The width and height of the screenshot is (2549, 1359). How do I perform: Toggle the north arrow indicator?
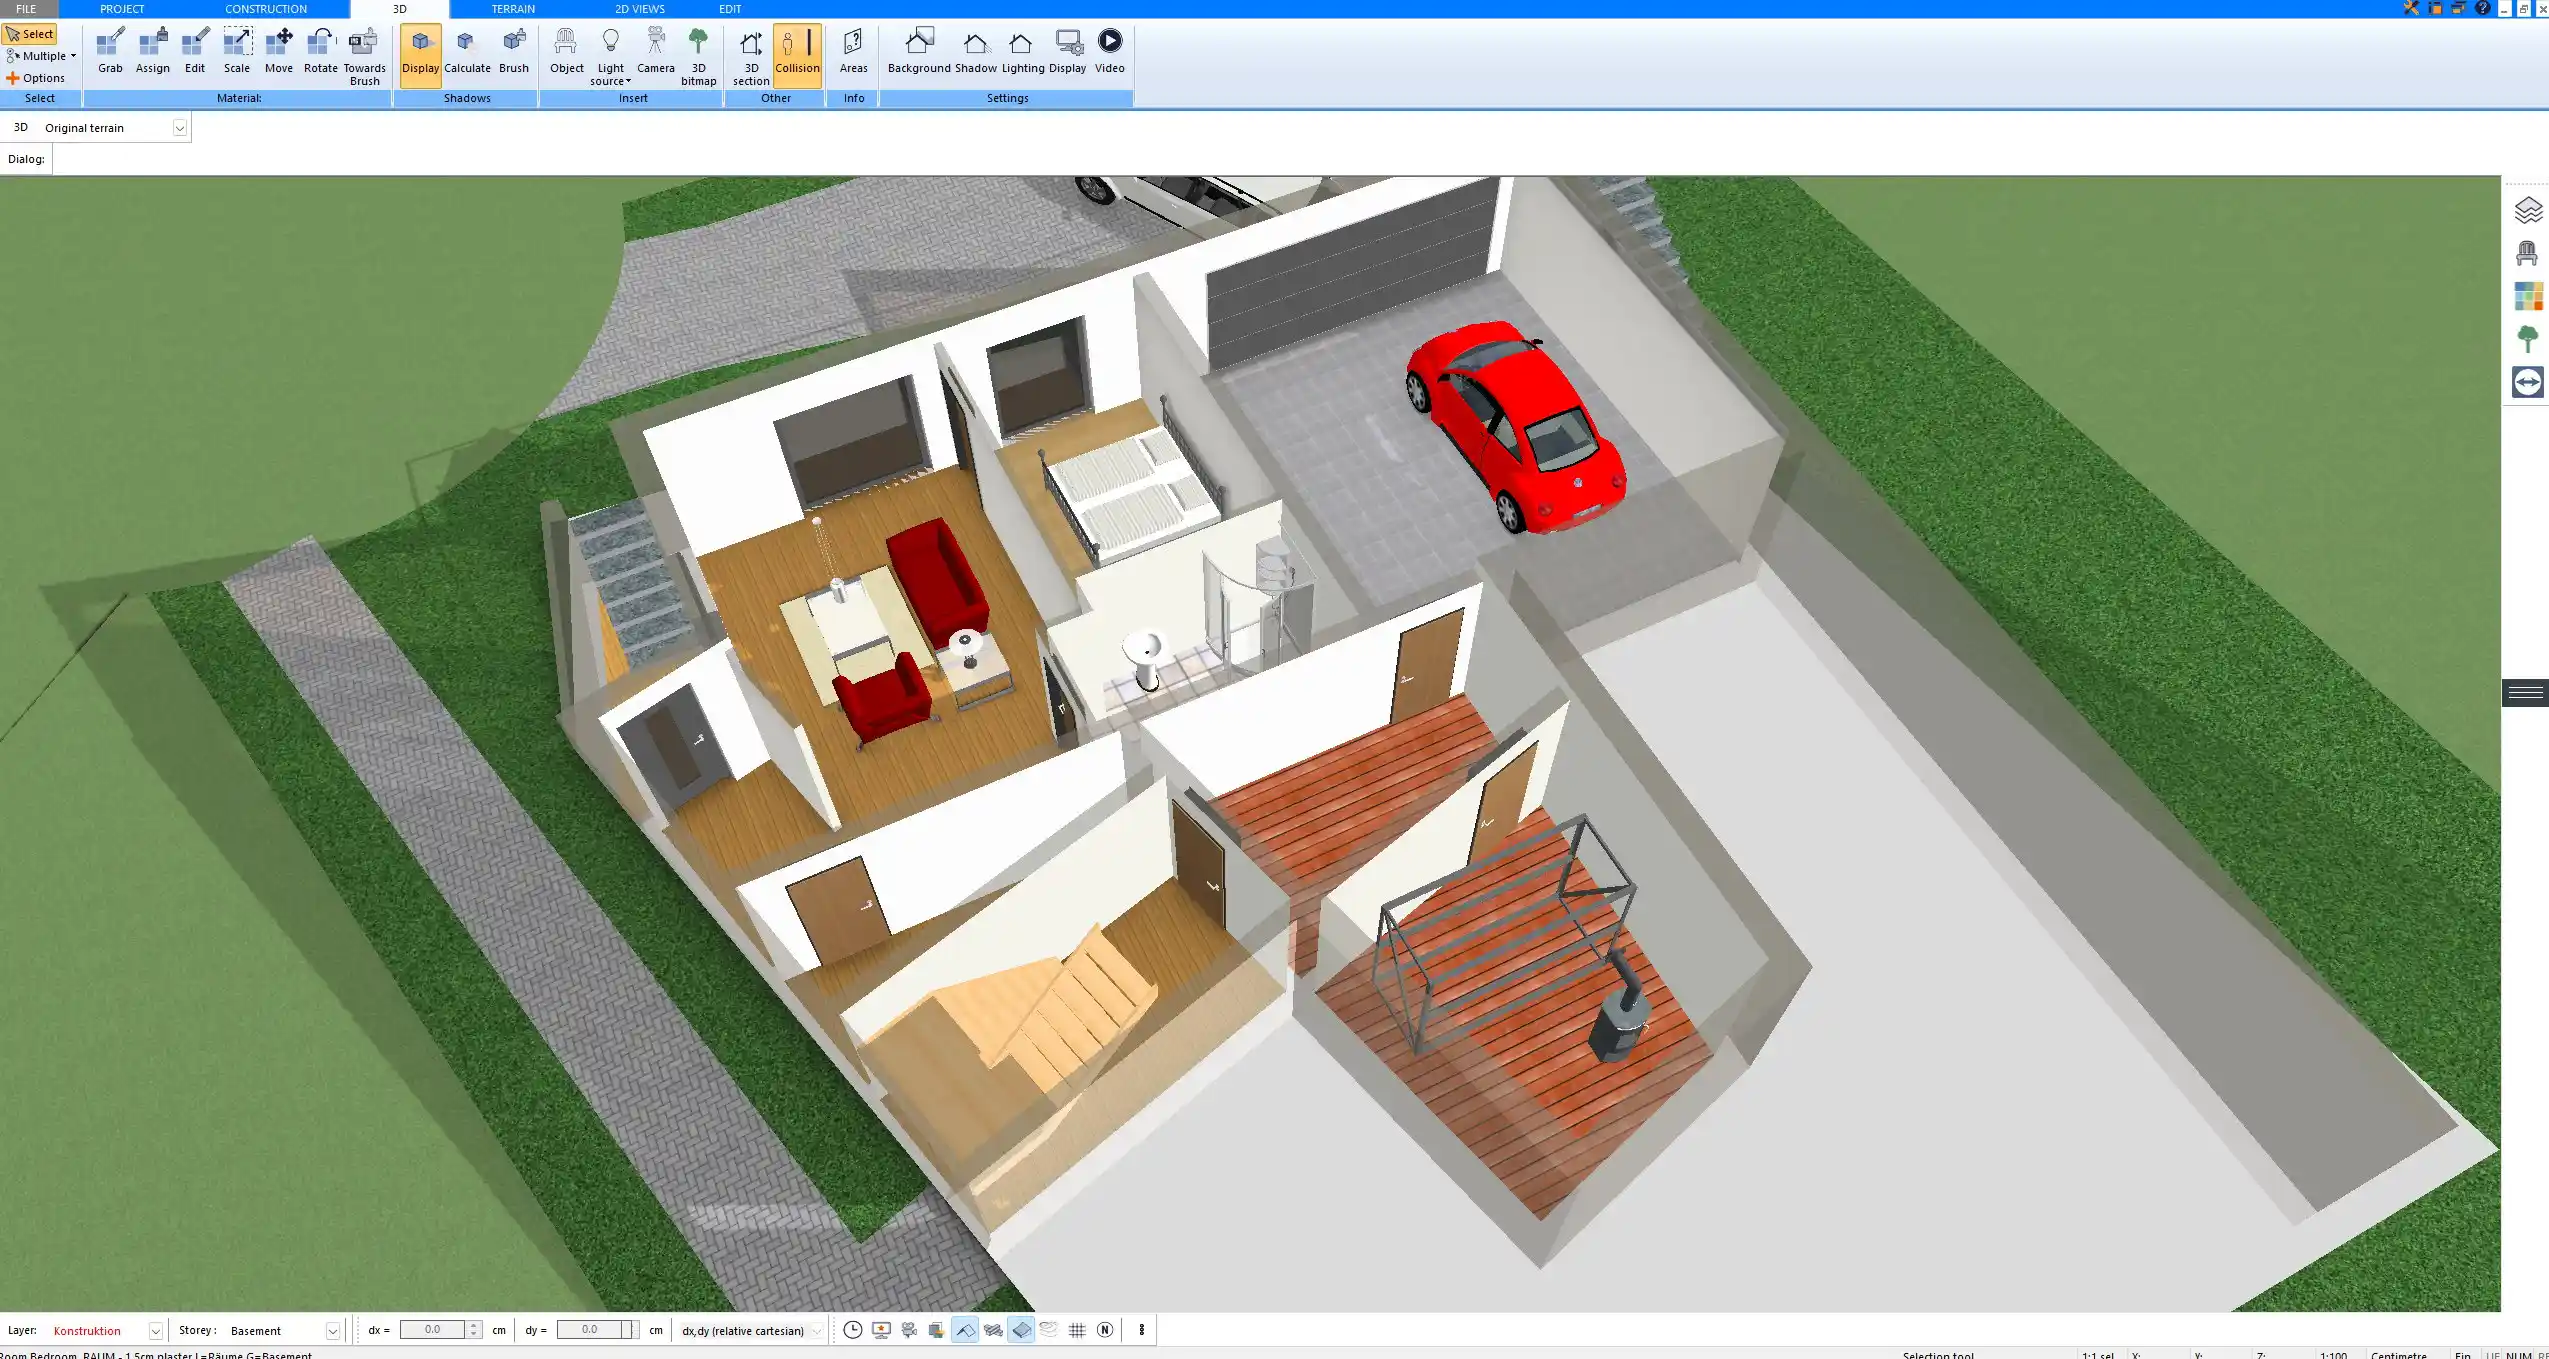coord(1105,1330)
